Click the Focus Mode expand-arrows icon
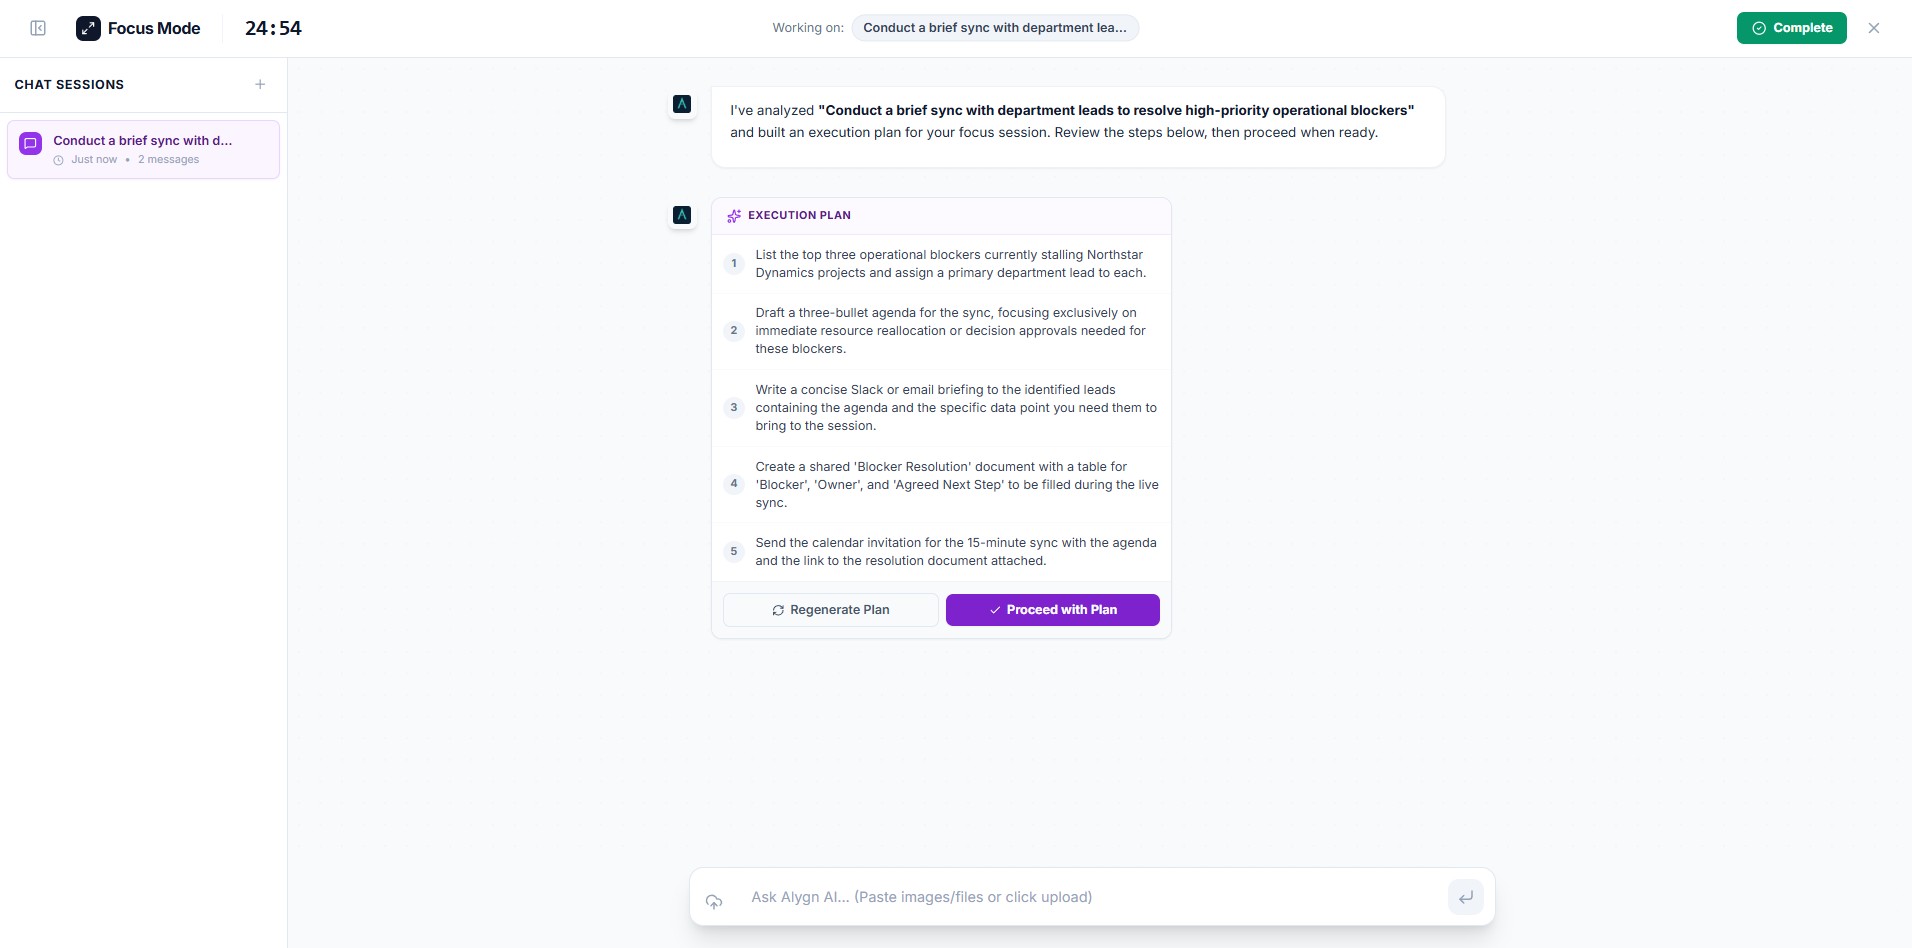 pyautogui.click(x=88, y=28)
